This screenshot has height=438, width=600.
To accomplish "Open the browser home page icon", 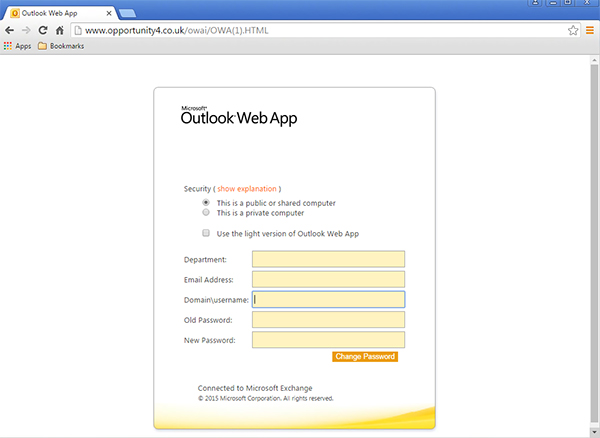I will (60, 30).
